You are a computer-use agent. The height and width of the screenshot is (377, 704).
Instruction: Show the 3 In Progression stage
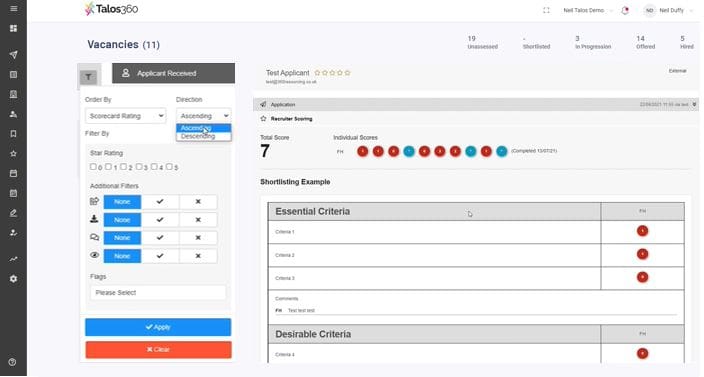[x=593, y=42]
